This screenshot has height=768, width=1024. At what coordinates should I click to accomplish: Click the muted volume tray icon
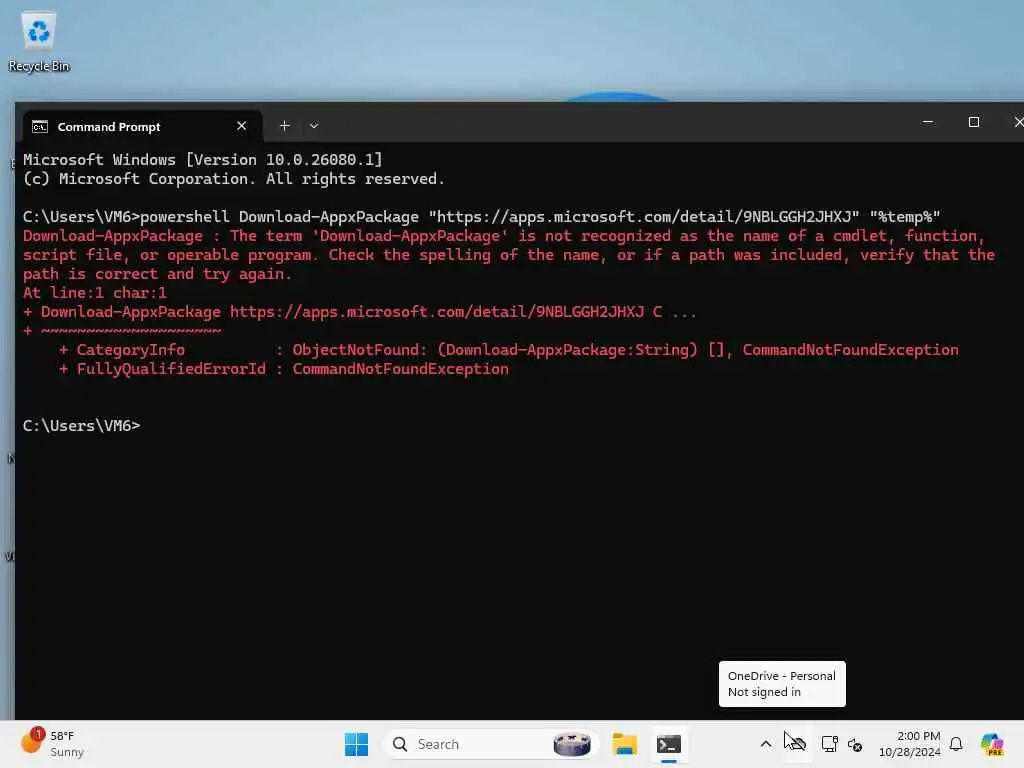tap(855, 744)
